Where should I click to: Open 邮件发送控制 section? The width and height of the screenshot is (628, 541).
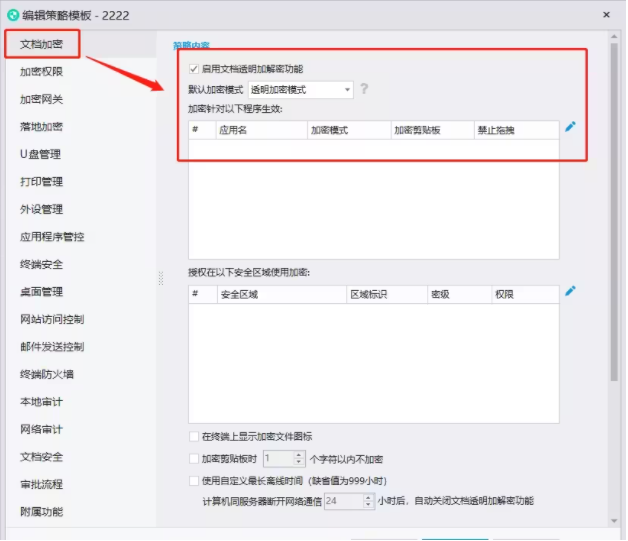point(52,347)
